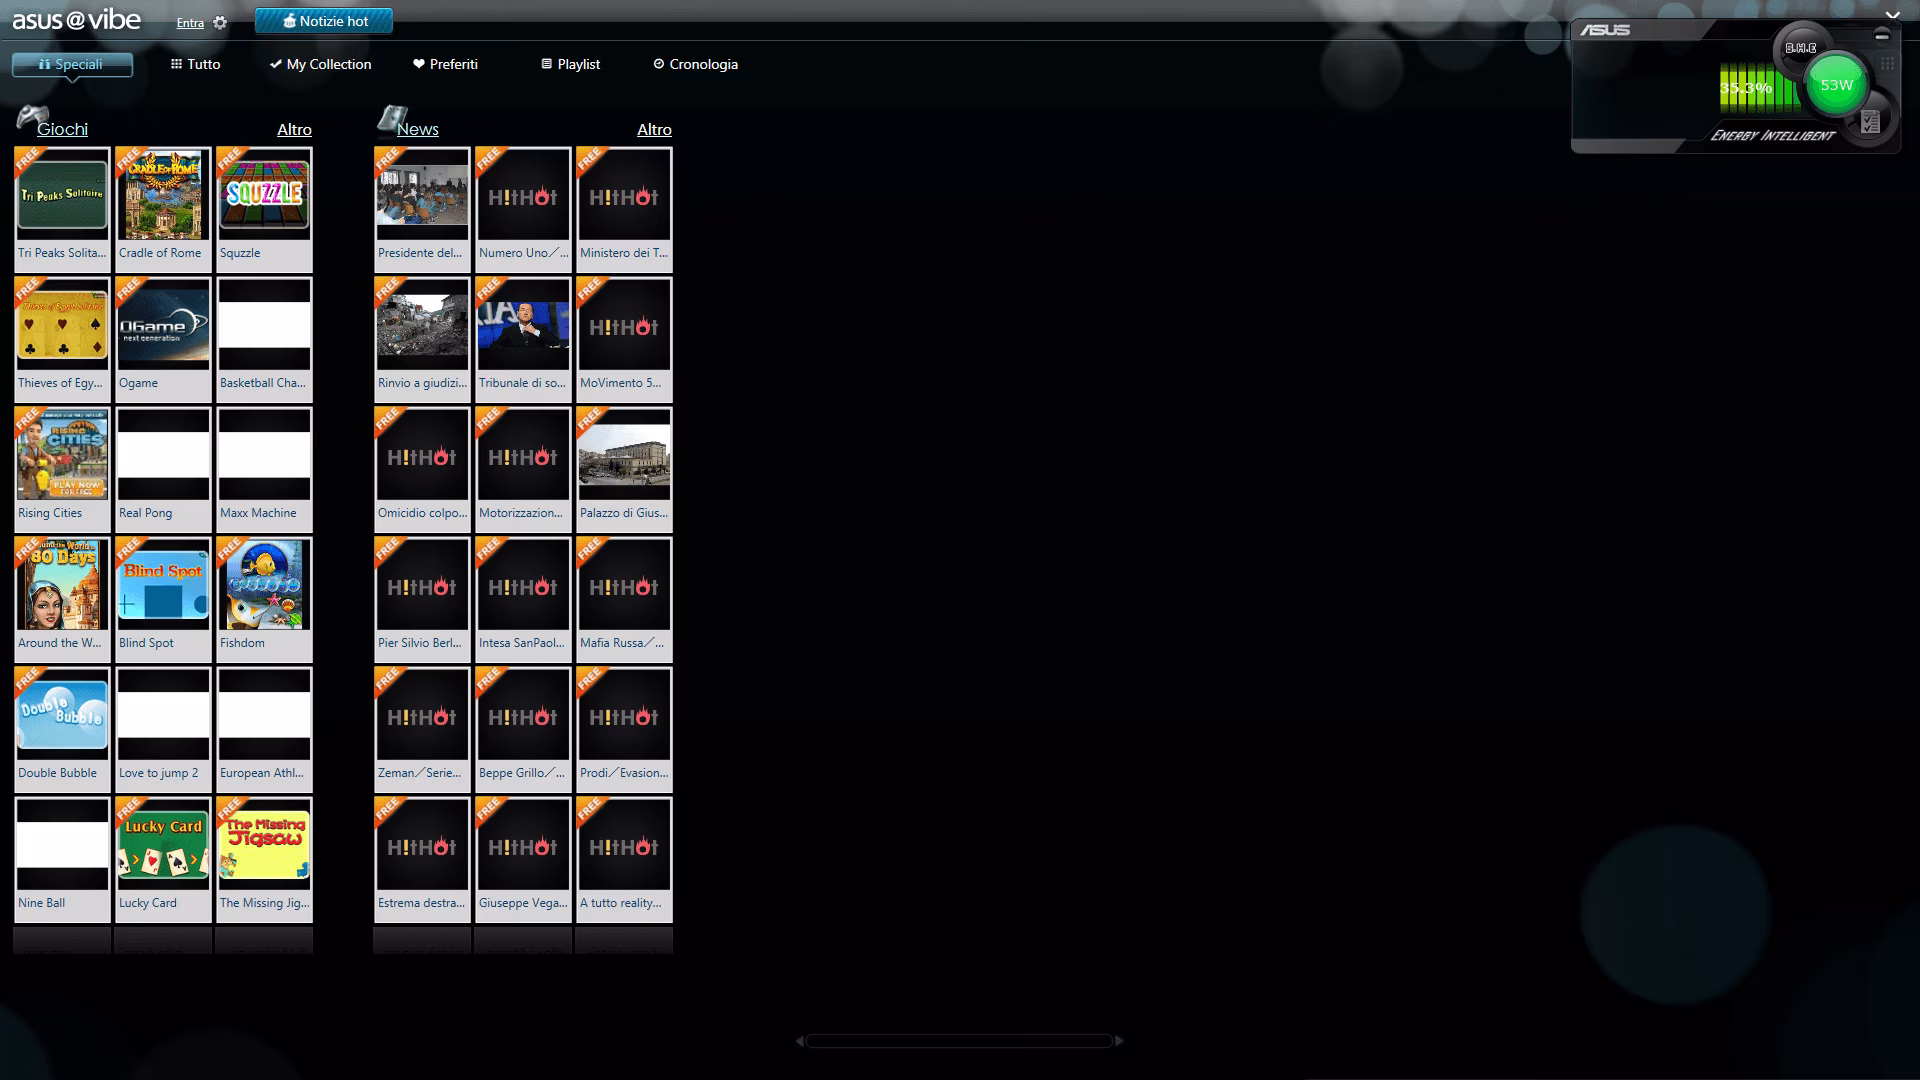Click the Giochi gamepad icon
The height and width of the screenshot is (1080, 1920).
(x=32, y=118)
